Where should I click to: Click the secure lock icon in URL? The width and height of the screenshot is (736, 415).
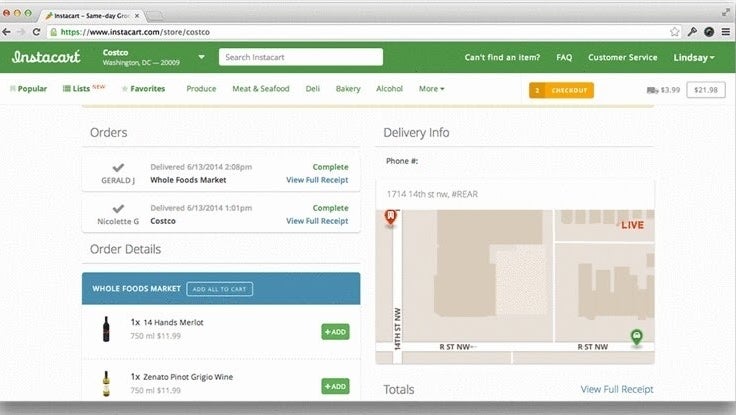point(54,32)
